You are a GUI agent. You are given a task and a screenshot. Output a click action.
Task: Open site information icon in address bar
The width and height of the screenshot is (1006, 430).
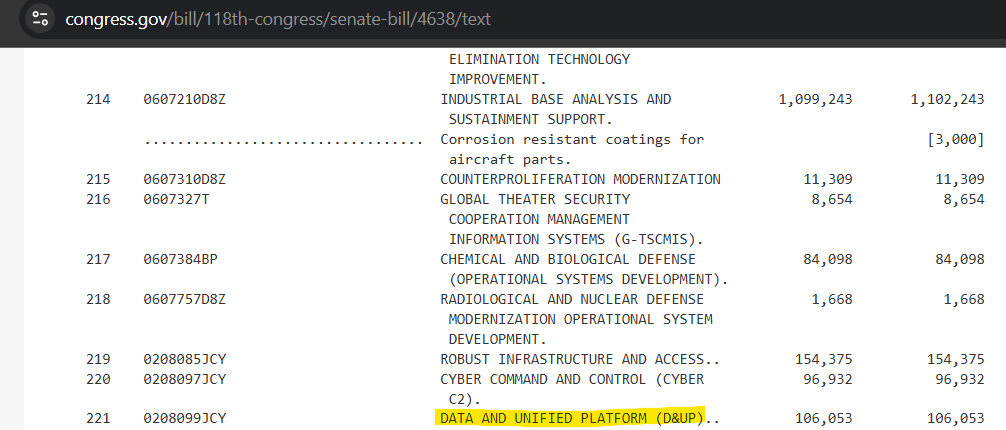coord(40,18)
